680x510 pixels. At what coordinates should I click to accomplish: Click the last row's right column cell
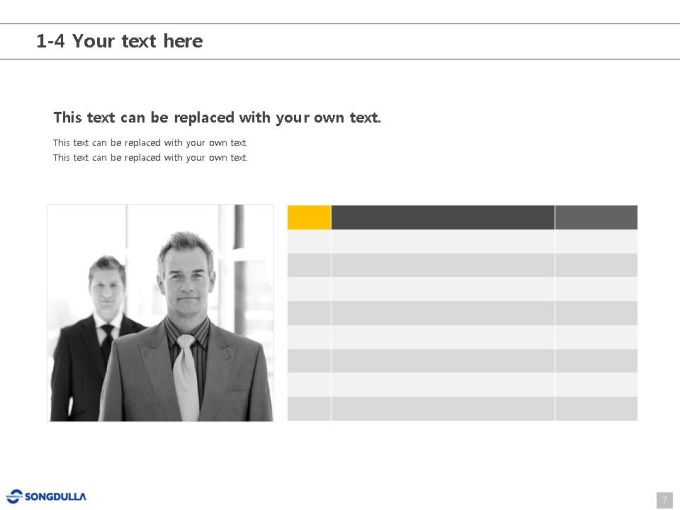(596, 409)
